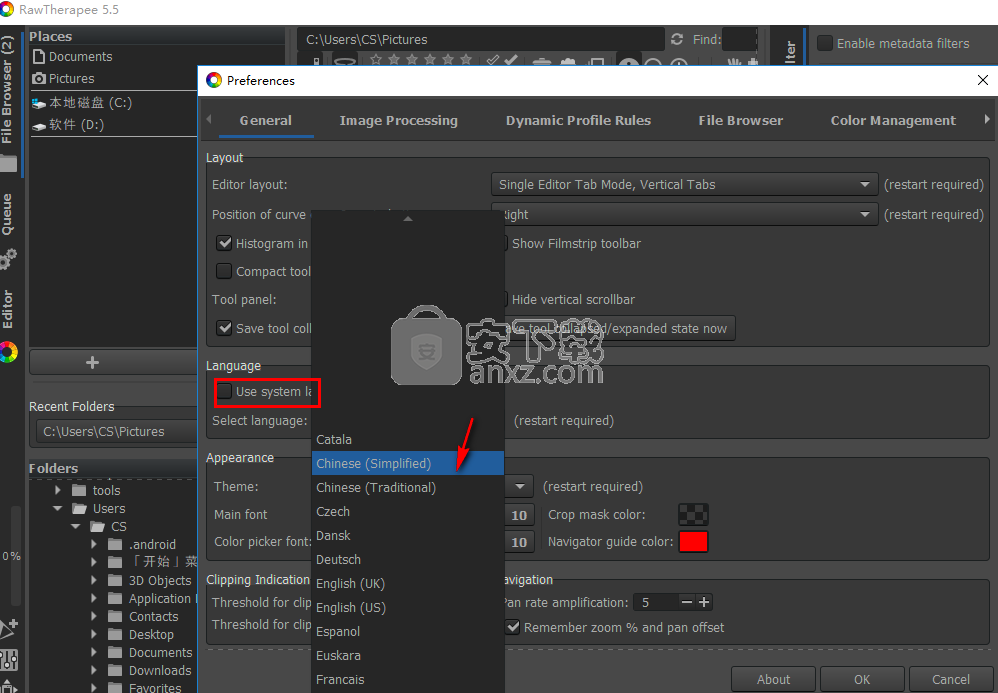Switch to the File Browser preferences tab
This screenshot has width=998, height=693.
741,120
